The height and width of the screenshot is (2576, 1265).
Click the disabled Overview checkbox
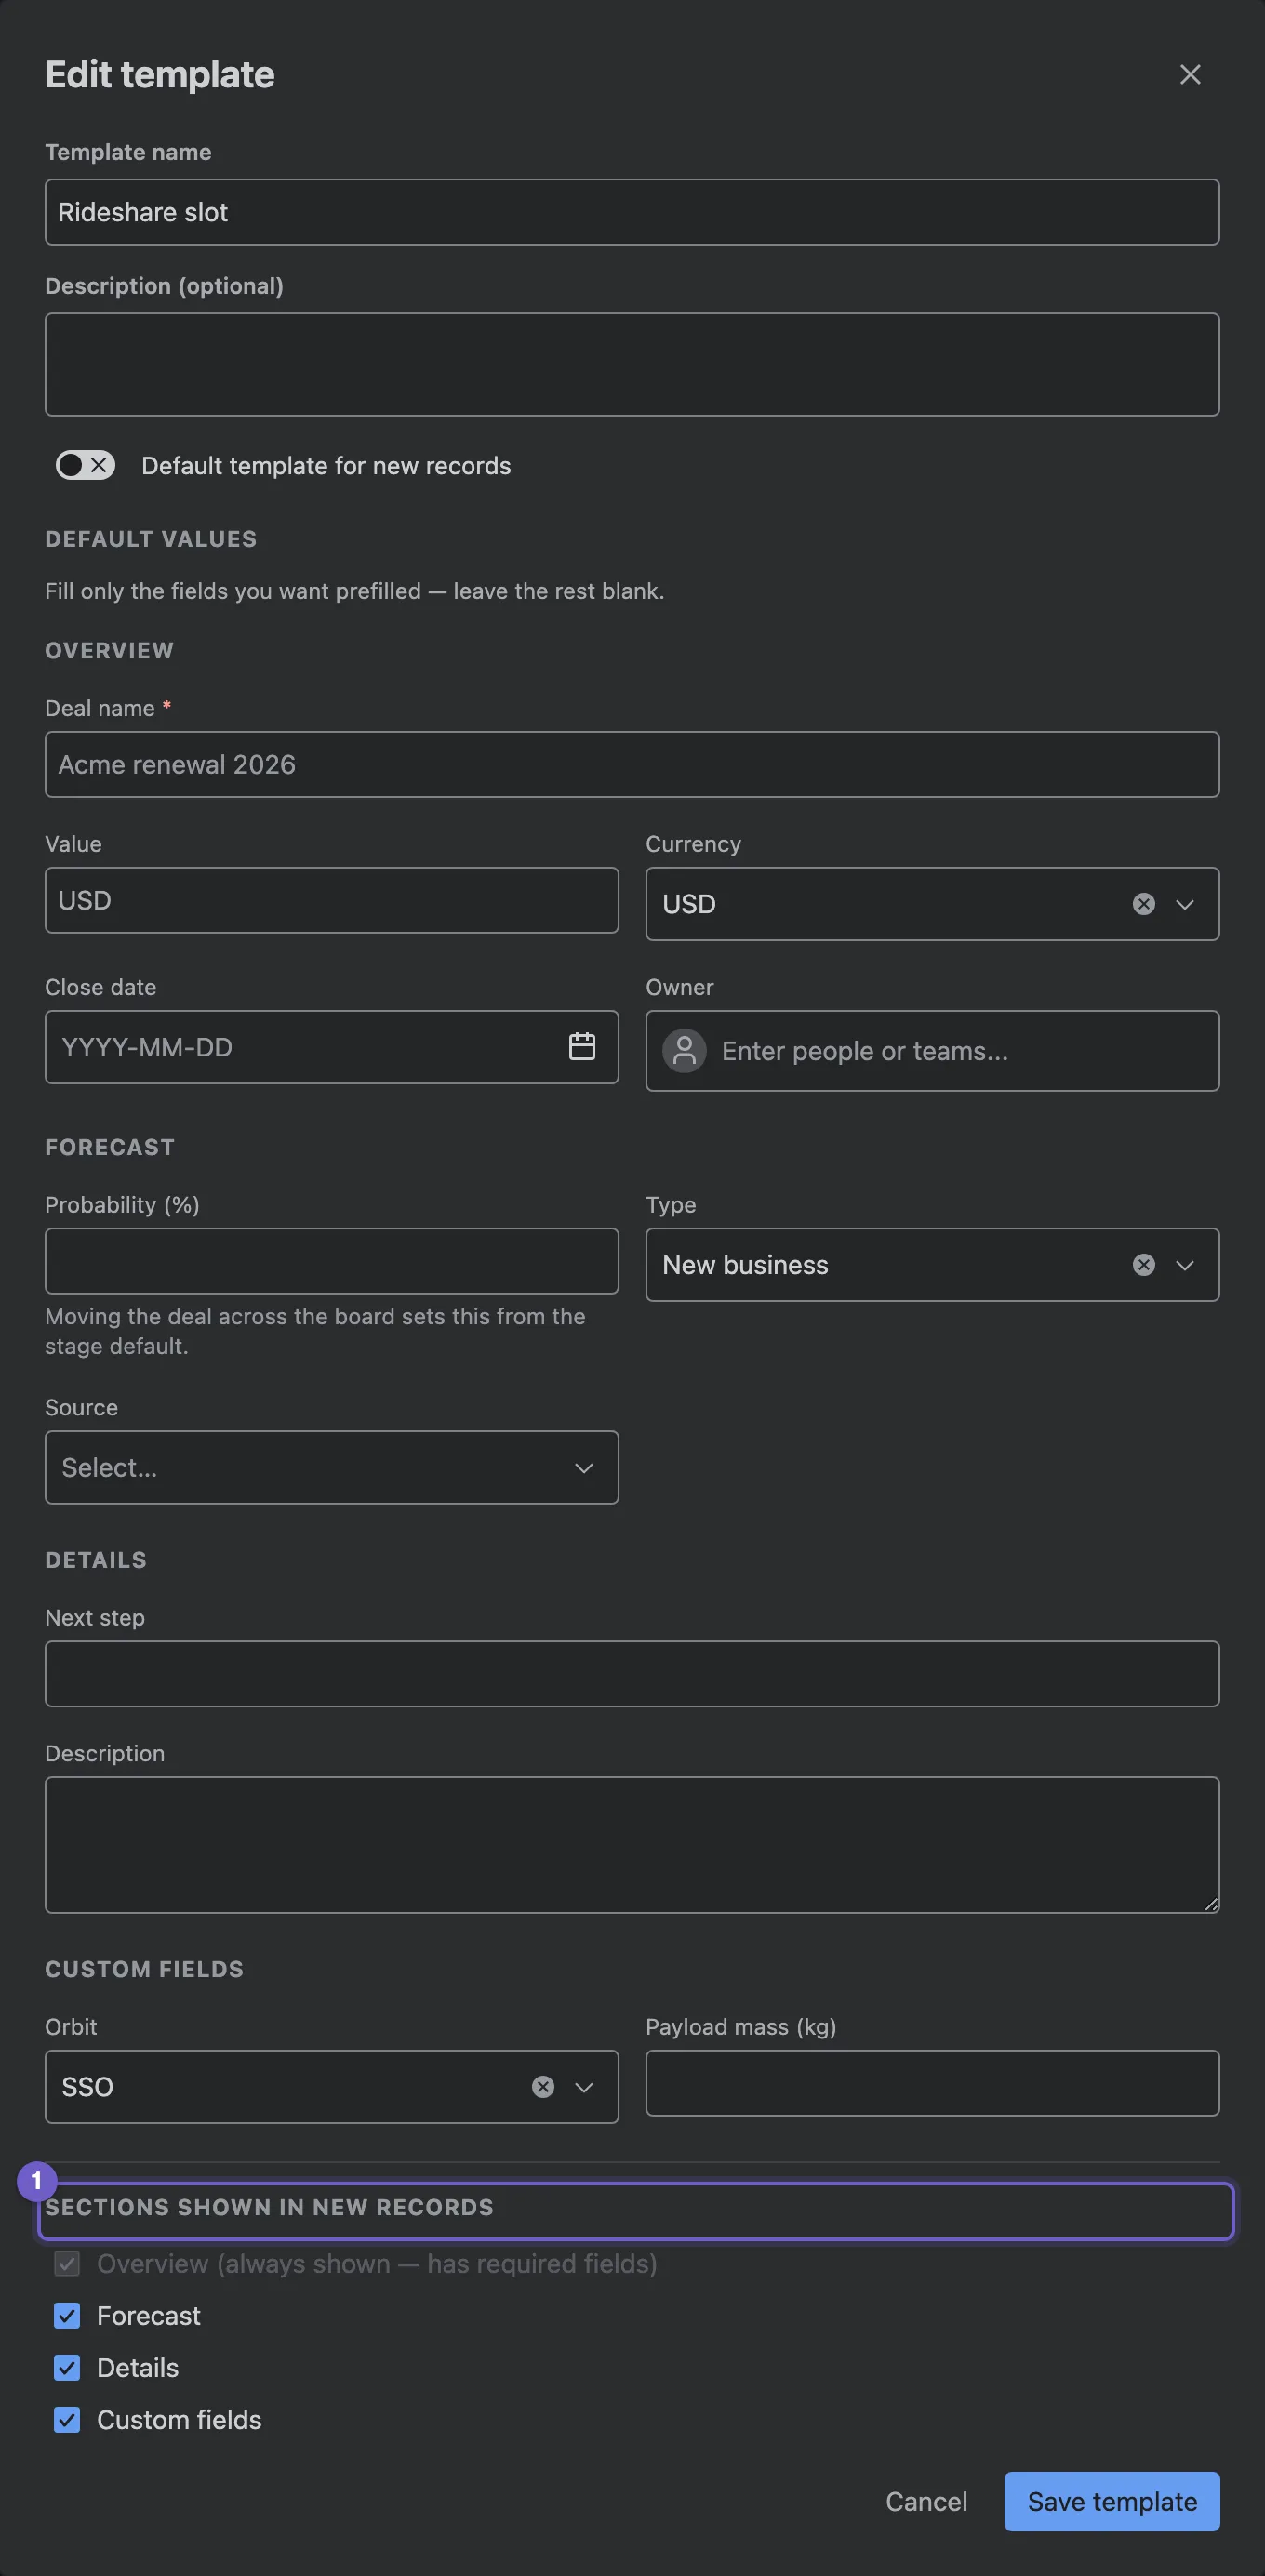67,2263
